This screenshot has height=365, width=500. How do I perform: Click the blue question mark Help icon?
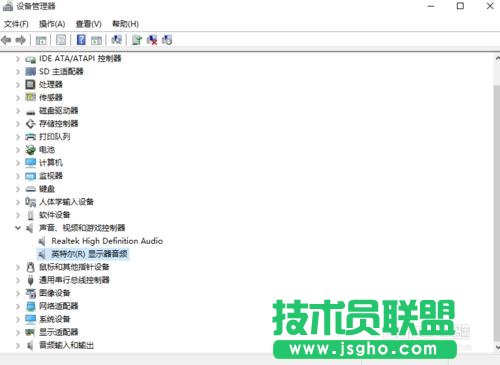[x=81, y=40]
